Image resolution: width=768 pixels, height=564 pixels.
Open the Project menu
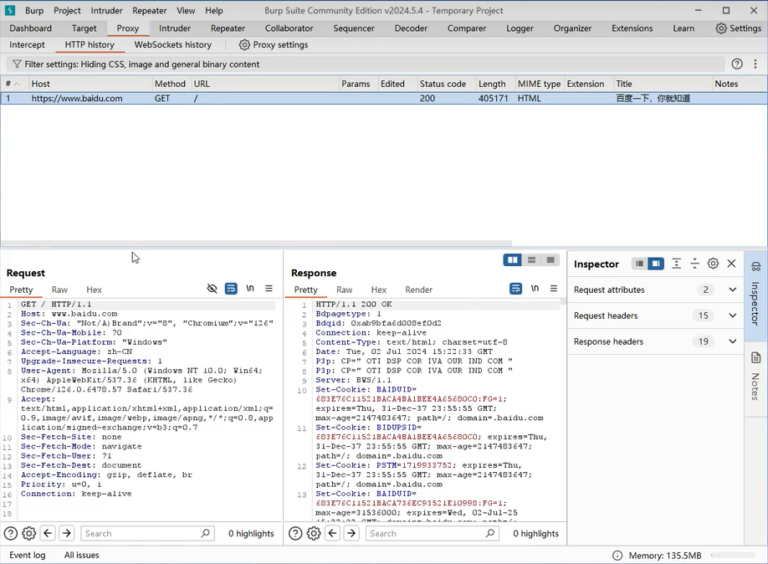pos(67,10)
